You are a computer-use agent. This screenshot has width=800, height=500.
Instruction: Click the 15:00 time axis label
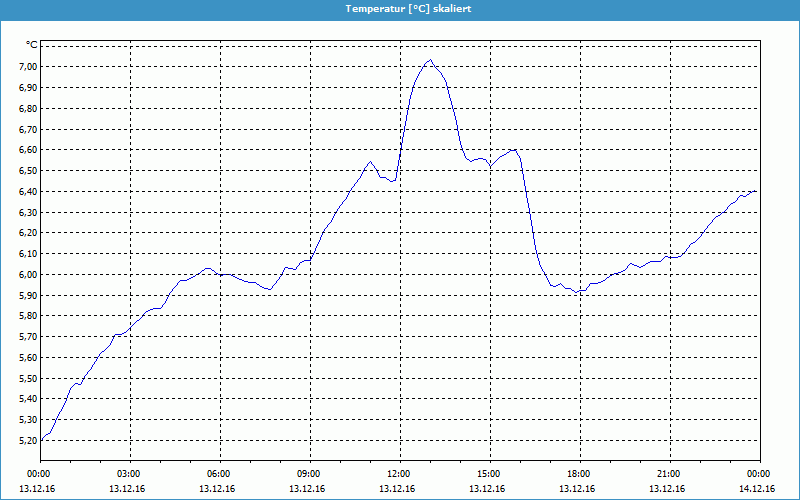coord(489,474)
